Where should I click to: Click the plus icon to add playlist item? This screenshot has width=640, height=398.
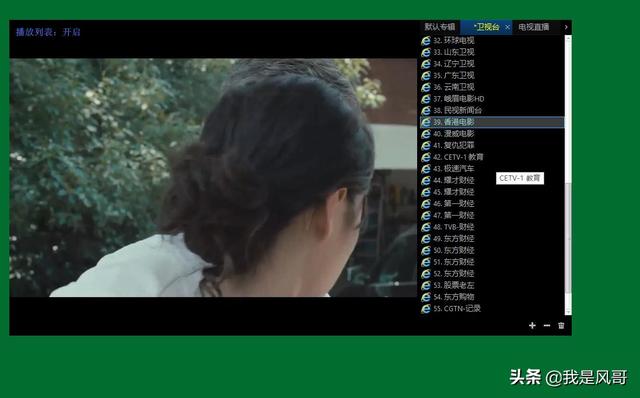pyautogui.click(x=532, y=325)
